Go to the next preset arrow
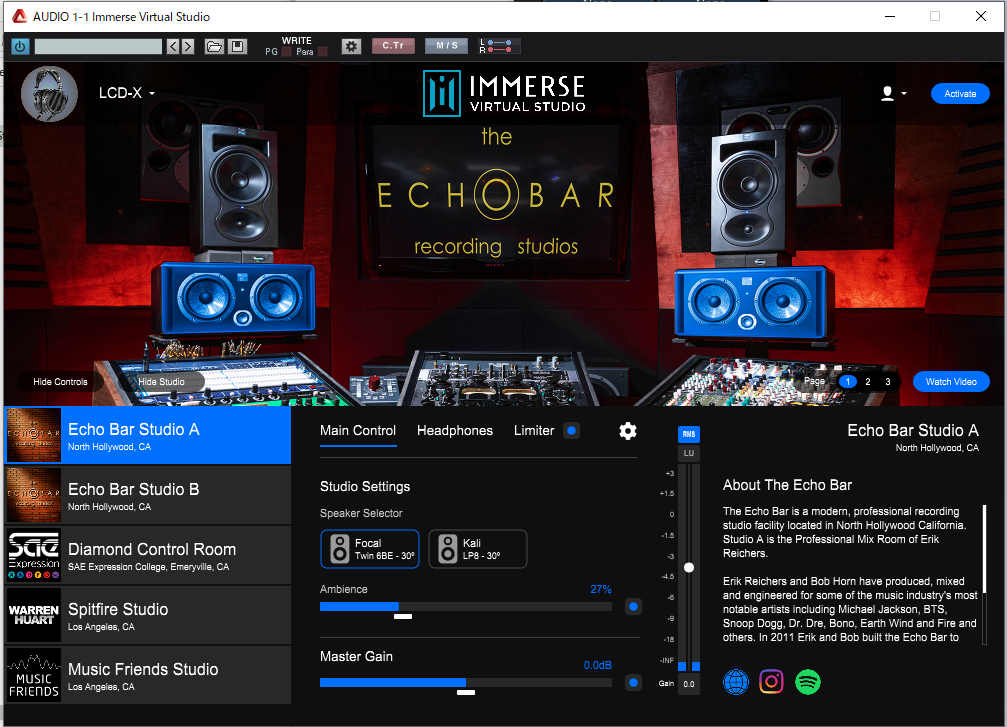The width and height of the screenshot is (1007, 727). coord(188,46)
